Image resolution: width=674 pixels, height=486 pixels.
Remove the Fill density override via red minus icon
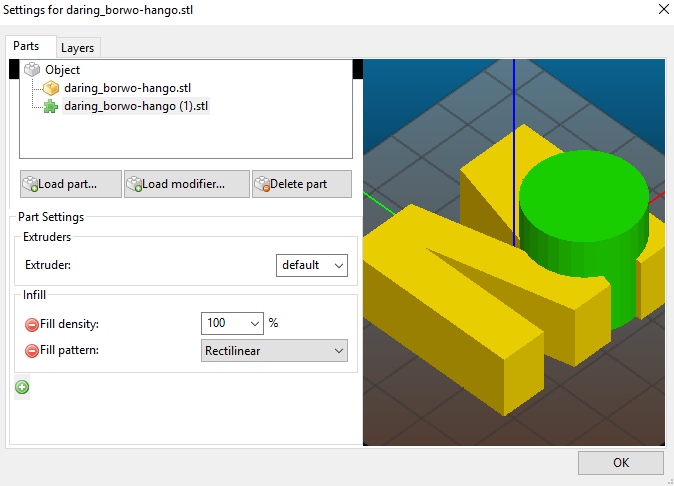(x=31, y=324)
